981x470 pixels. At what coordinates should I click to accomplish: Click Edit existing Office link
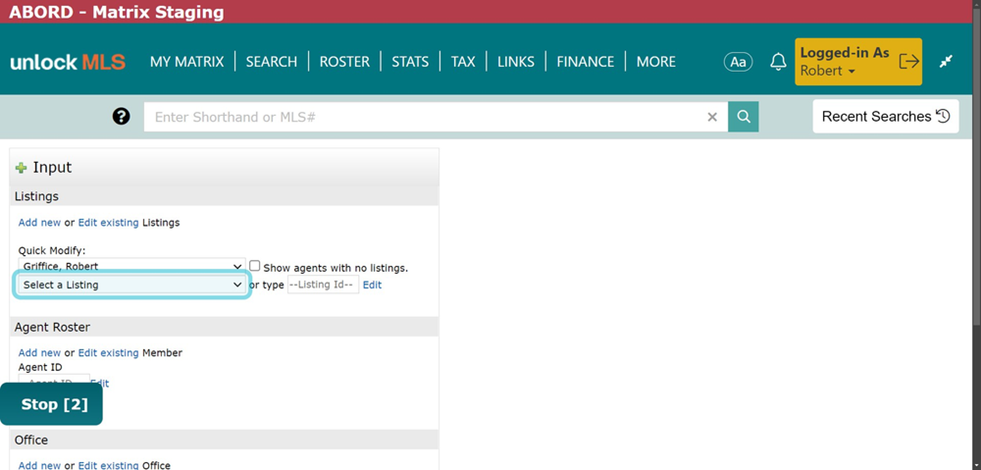click(108, 465)
